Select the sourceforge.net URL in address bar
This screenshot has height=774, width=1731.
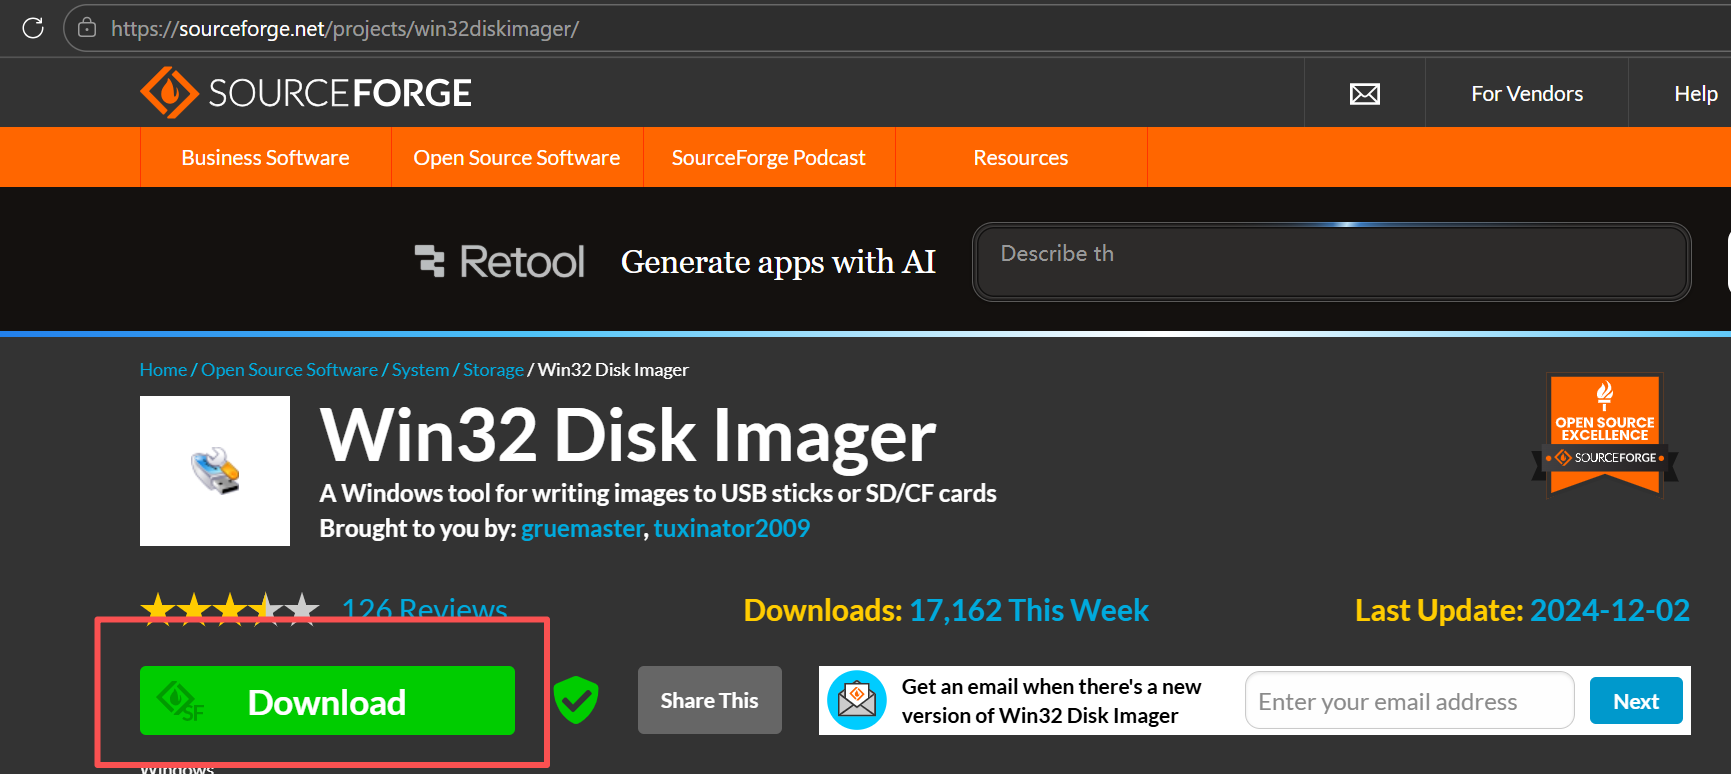pos(345,29)
